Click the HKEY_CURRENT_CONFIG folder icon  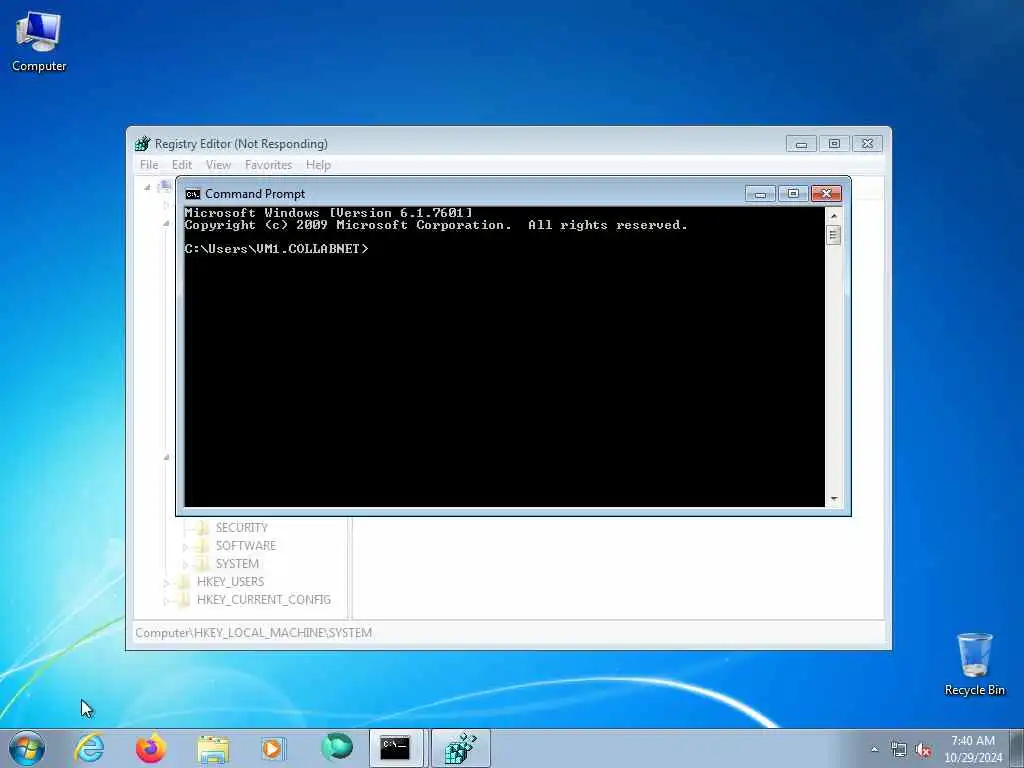pyautogui.click(x=184, y=600)
